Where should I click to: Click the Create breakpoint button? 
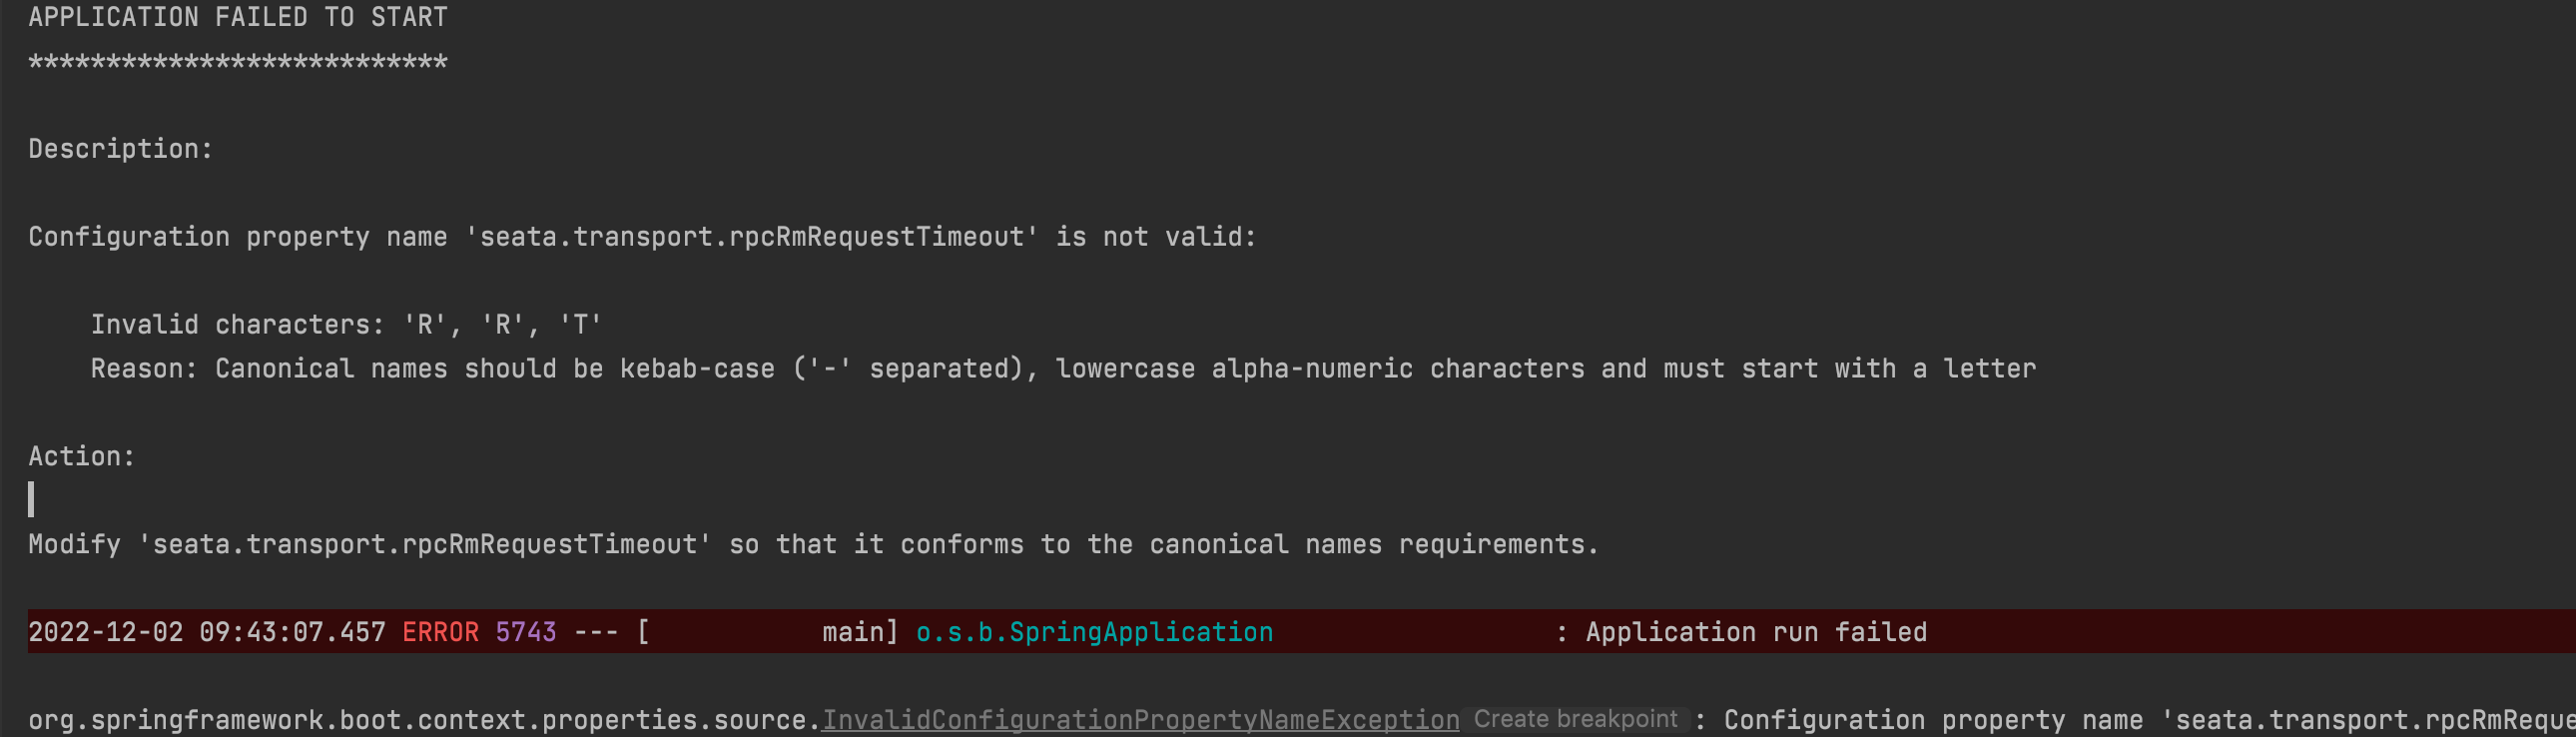click(1575, 719)
